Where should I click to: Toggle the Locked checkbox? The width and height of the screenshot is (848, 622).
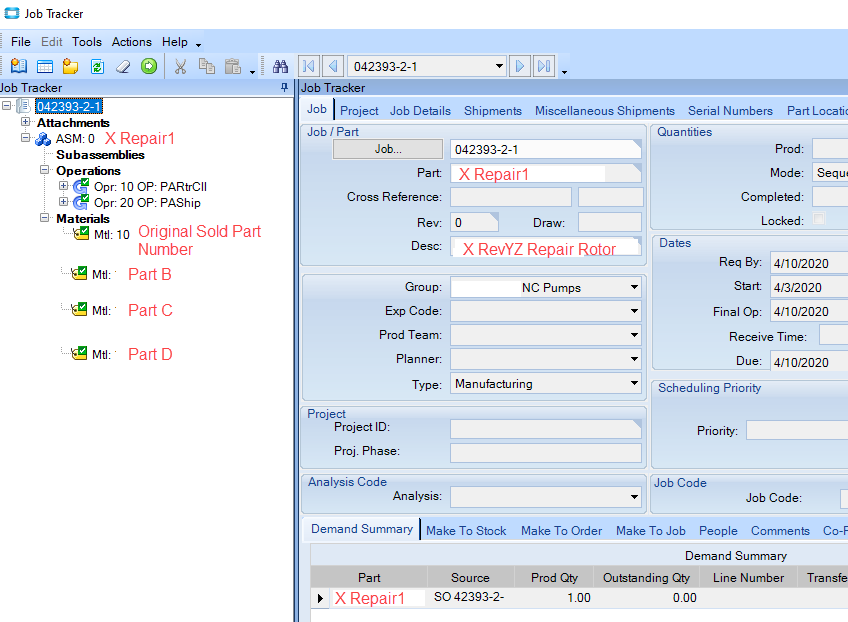(819, 219)
